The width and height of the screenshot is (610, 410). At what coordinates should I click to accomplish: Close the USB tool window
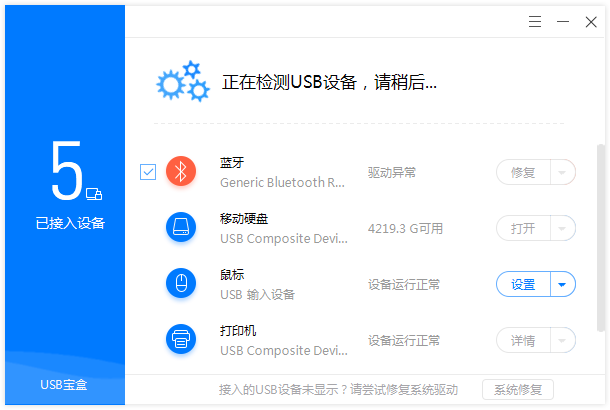point(591,22)
